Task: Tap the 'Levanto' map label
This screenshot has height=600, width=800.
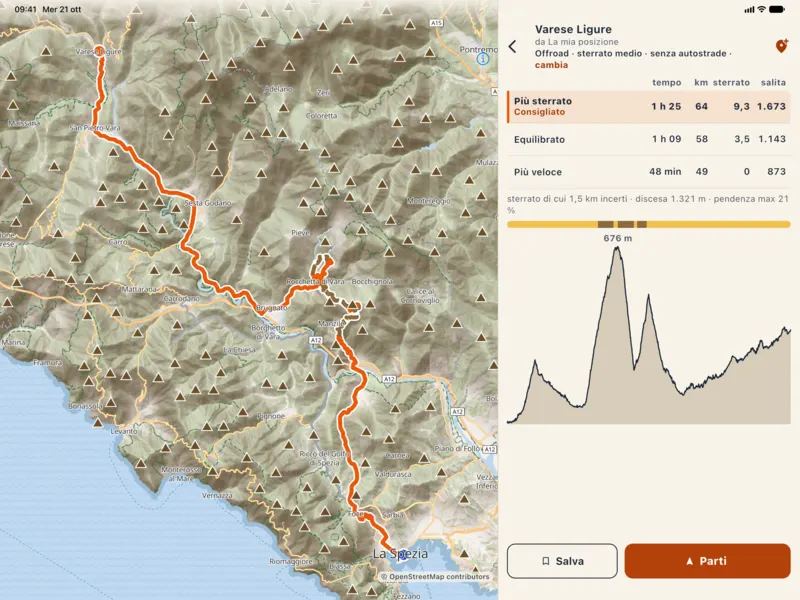Action: [x=124, y=431]
